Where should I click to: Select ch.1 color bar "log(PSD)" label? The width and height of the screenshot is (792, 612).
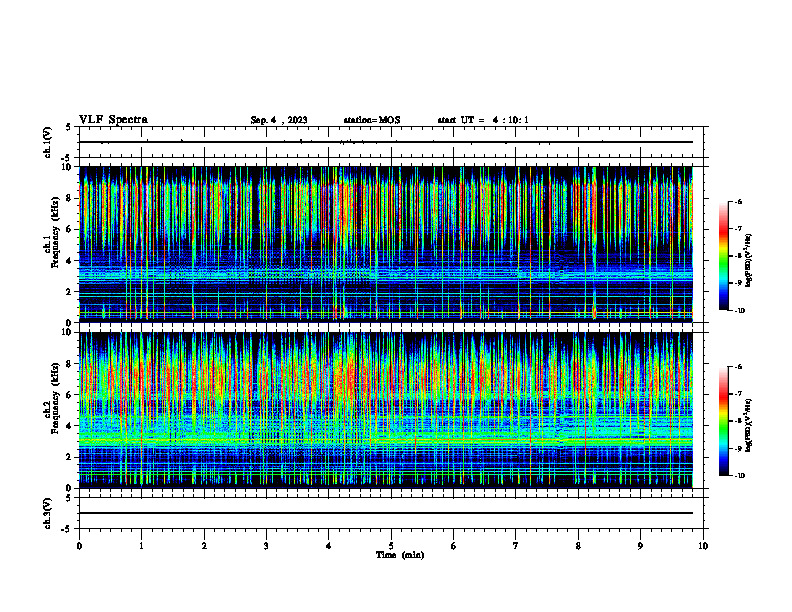[749, 261]
